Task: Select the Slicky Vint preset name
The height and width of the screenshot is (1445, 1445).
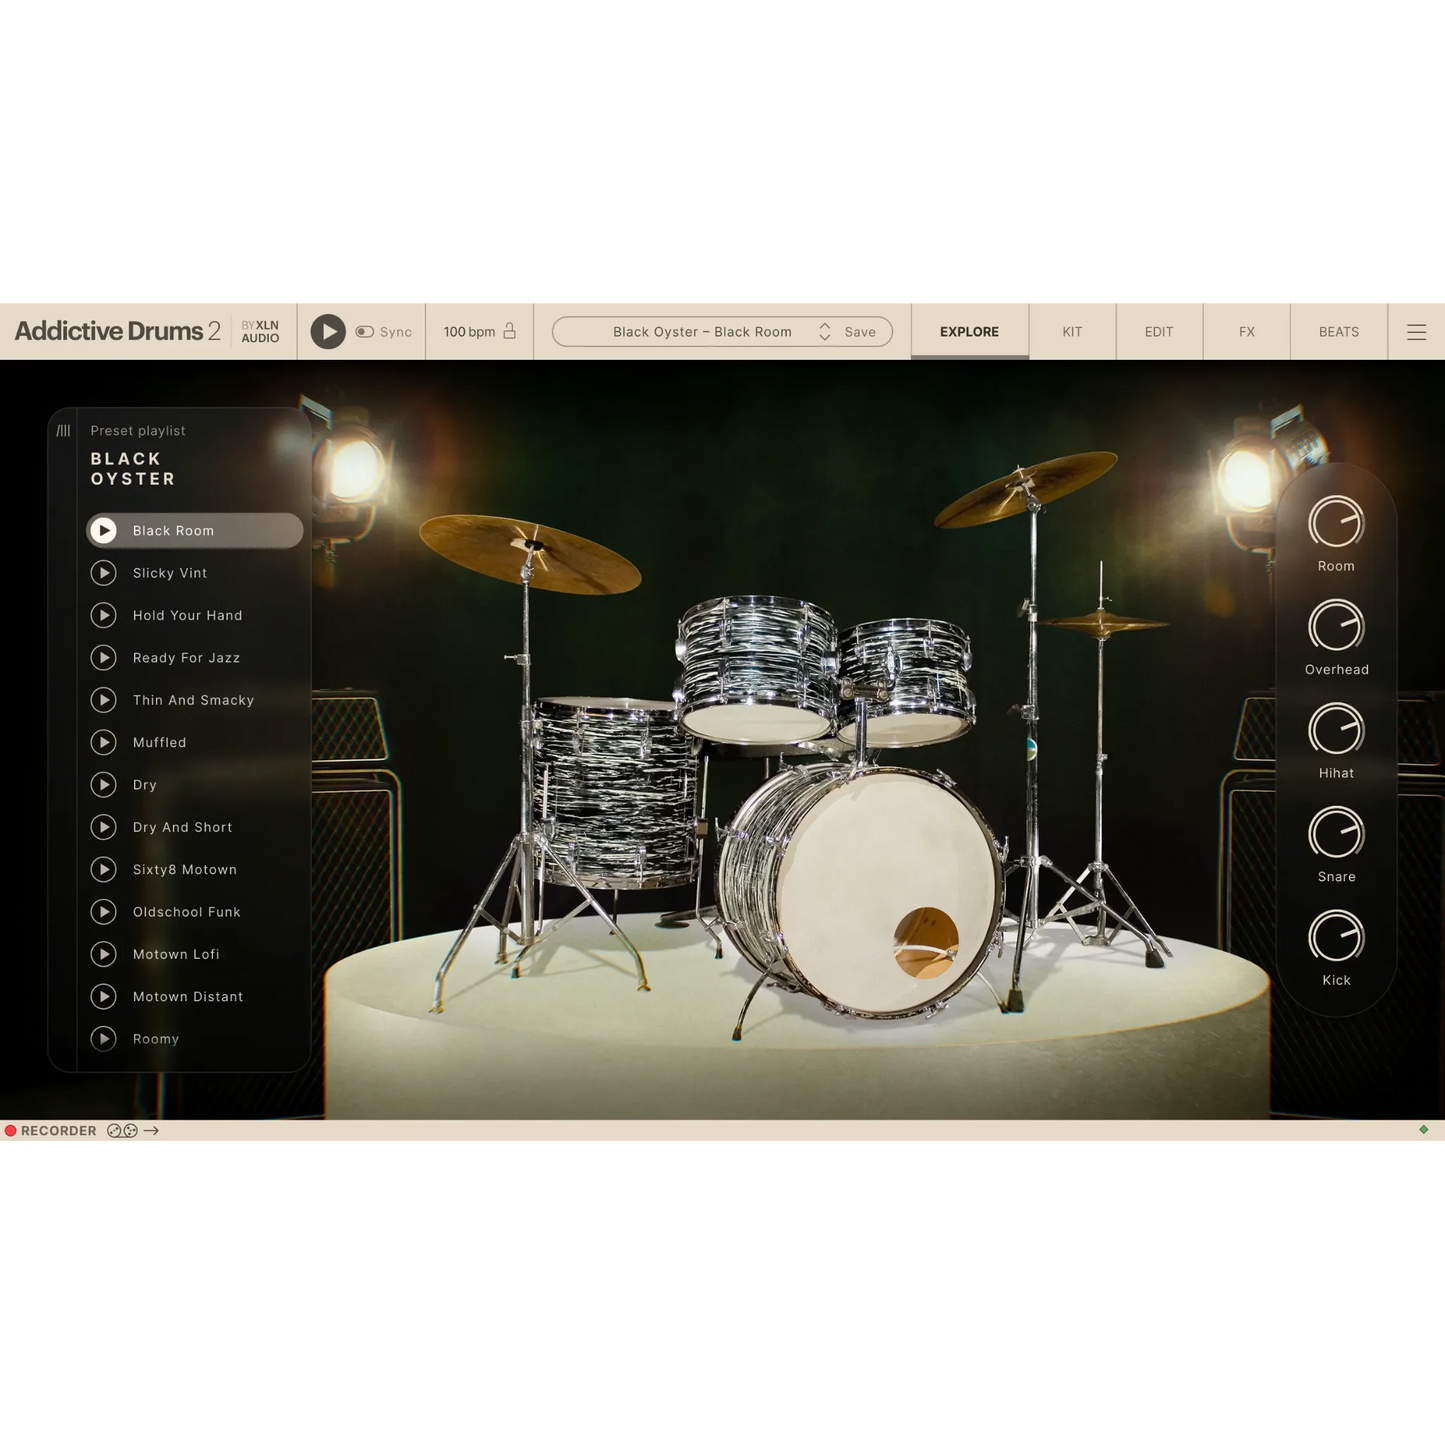Action: (170, 573)
